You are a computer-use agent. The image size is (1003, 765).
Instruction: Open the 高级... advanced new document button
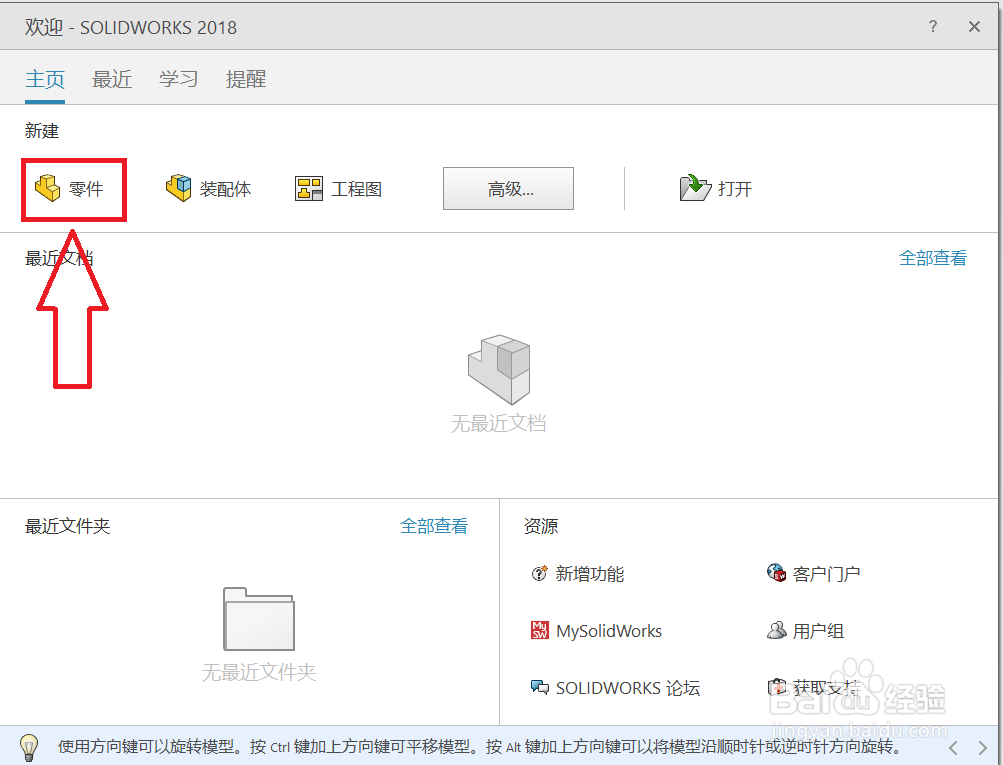click(x=509, y=189)
